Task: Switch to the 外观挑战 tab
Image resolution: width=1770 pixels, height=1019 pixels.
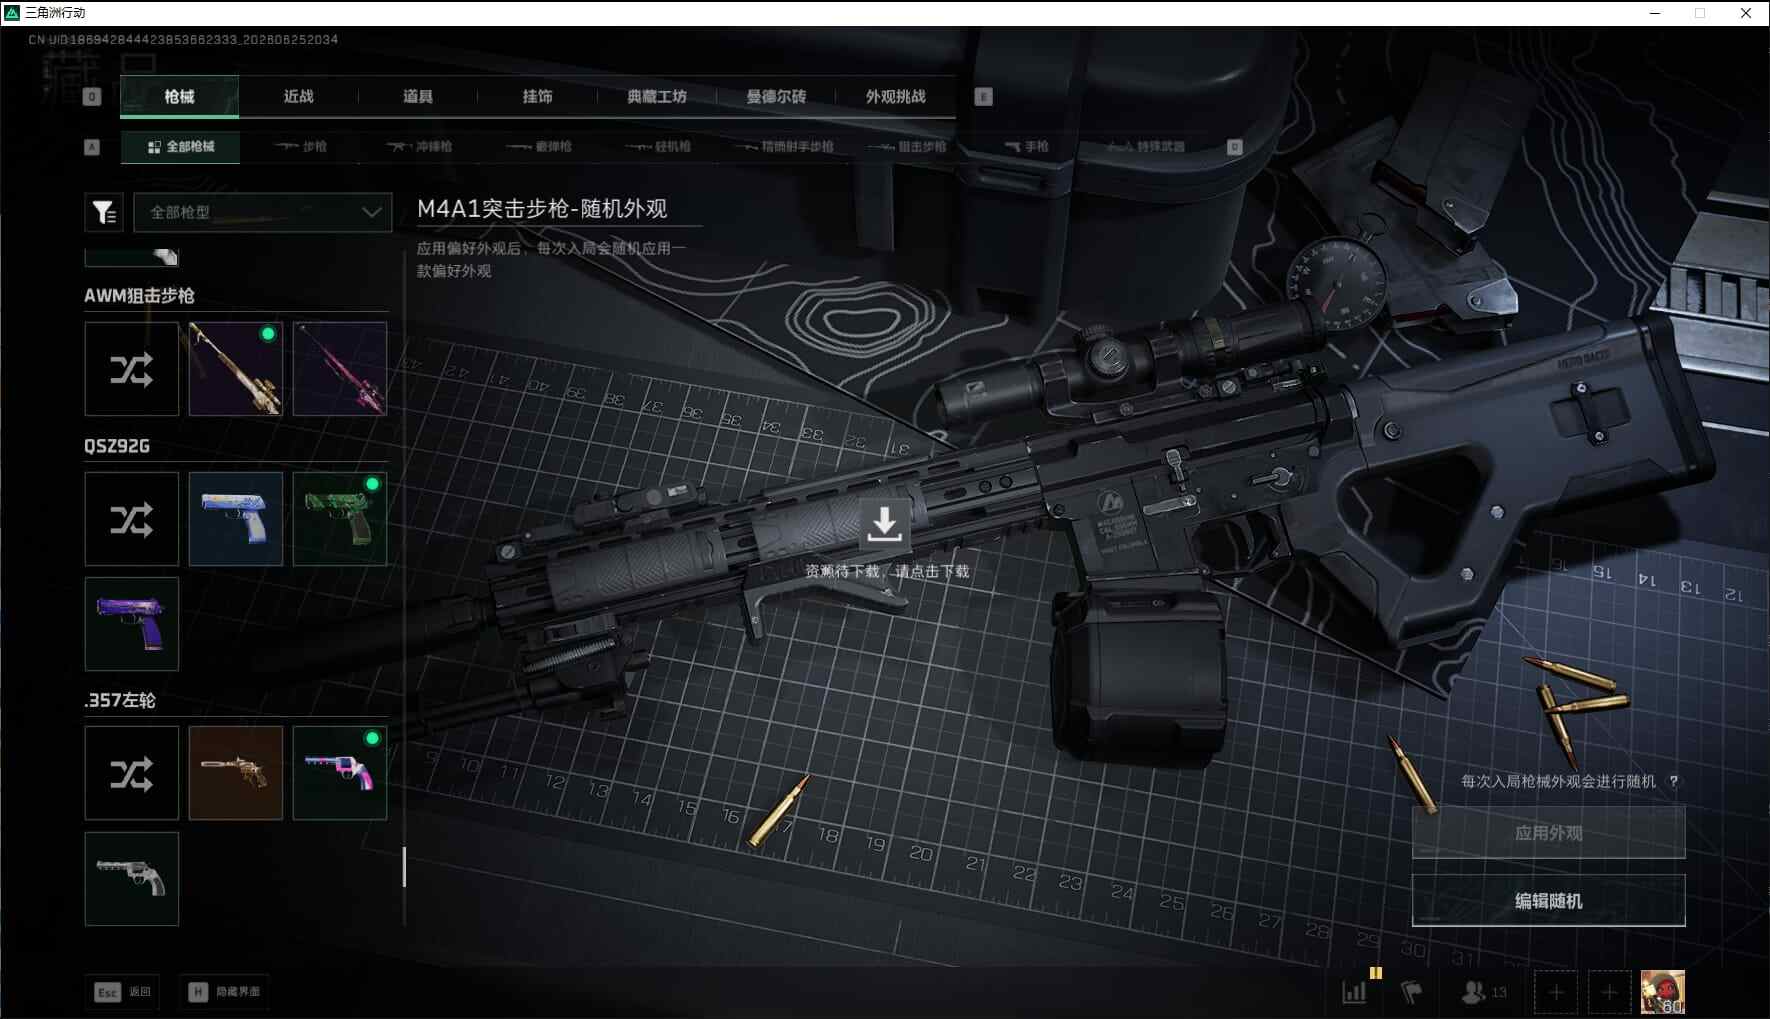Action: pyautogui.click(x=896, y=97)
